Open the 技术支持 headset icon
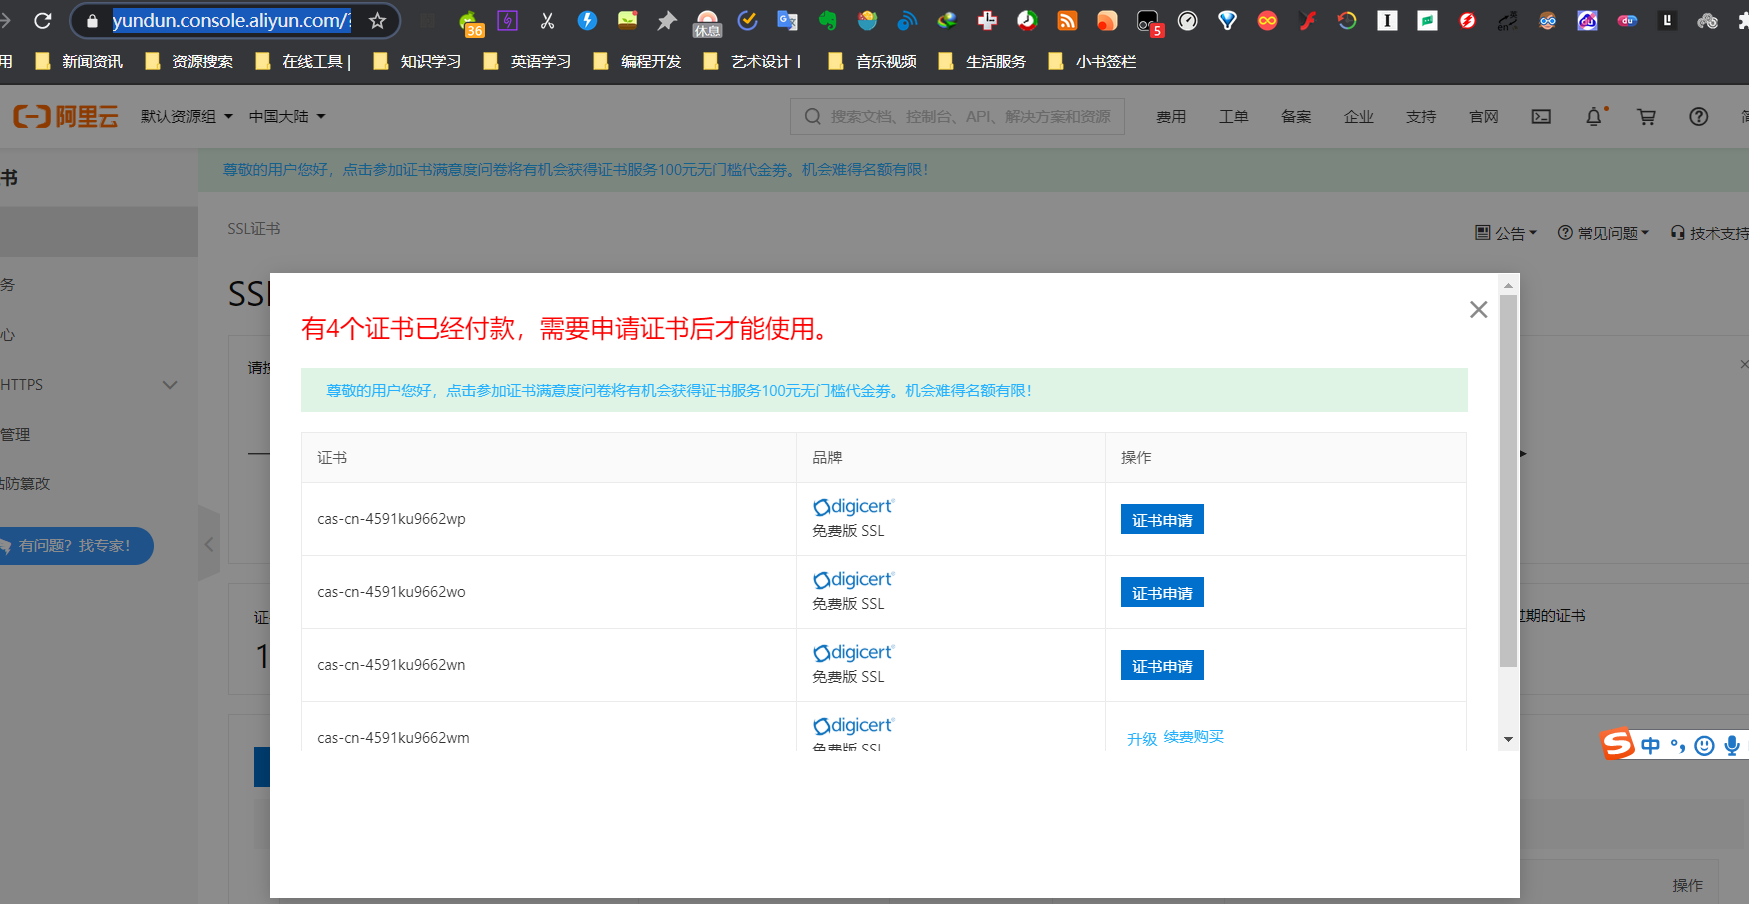This screenshot has height=904, width=1749. [1677, 232]
